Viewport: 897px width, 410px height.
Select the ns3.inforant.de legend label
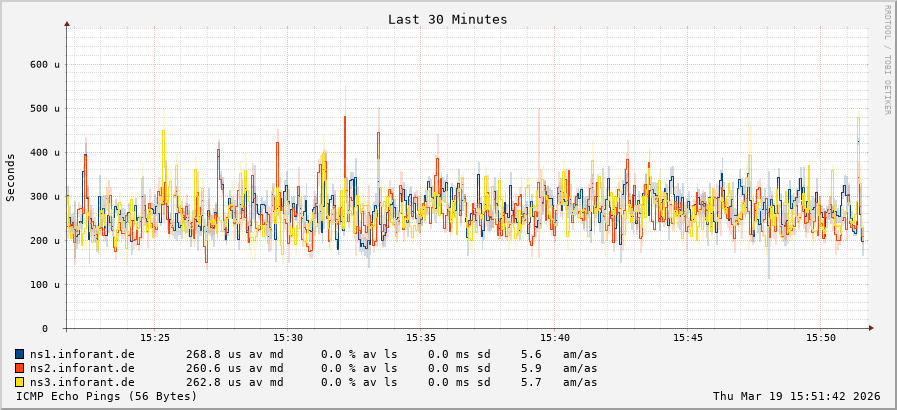82,382
